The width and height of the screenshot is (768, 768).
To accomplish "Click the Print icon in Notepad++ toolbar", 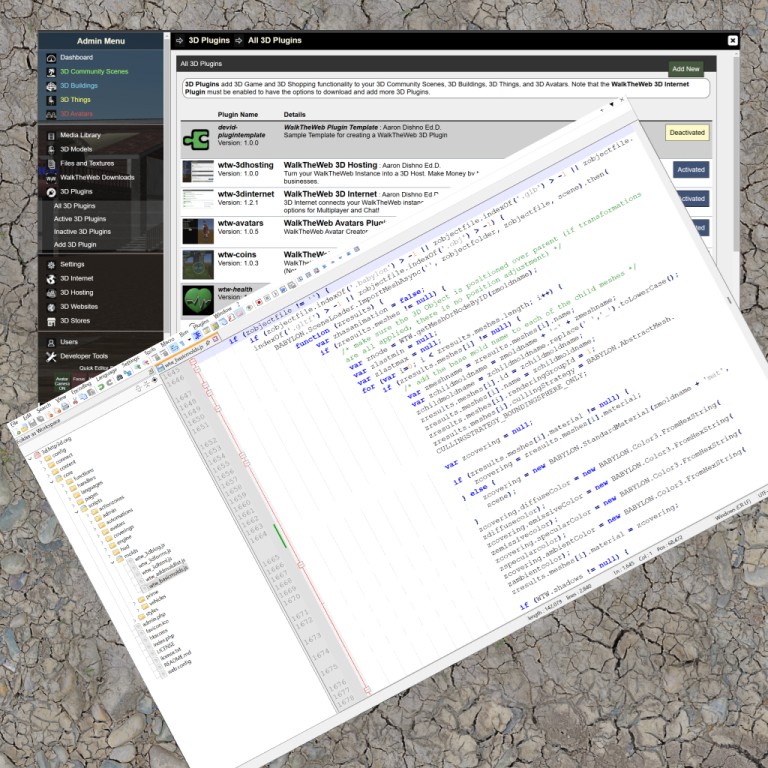I will [65, 406].
